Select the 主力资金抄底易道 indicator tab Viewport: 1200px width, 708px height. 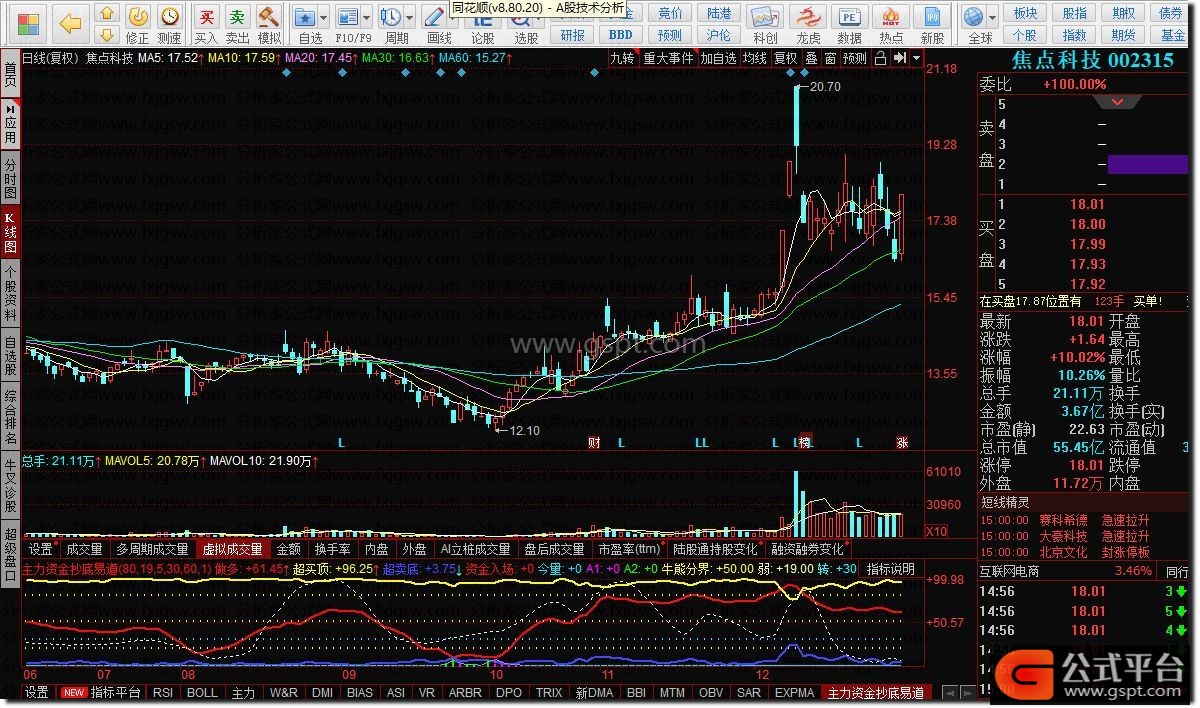point(875,692)
